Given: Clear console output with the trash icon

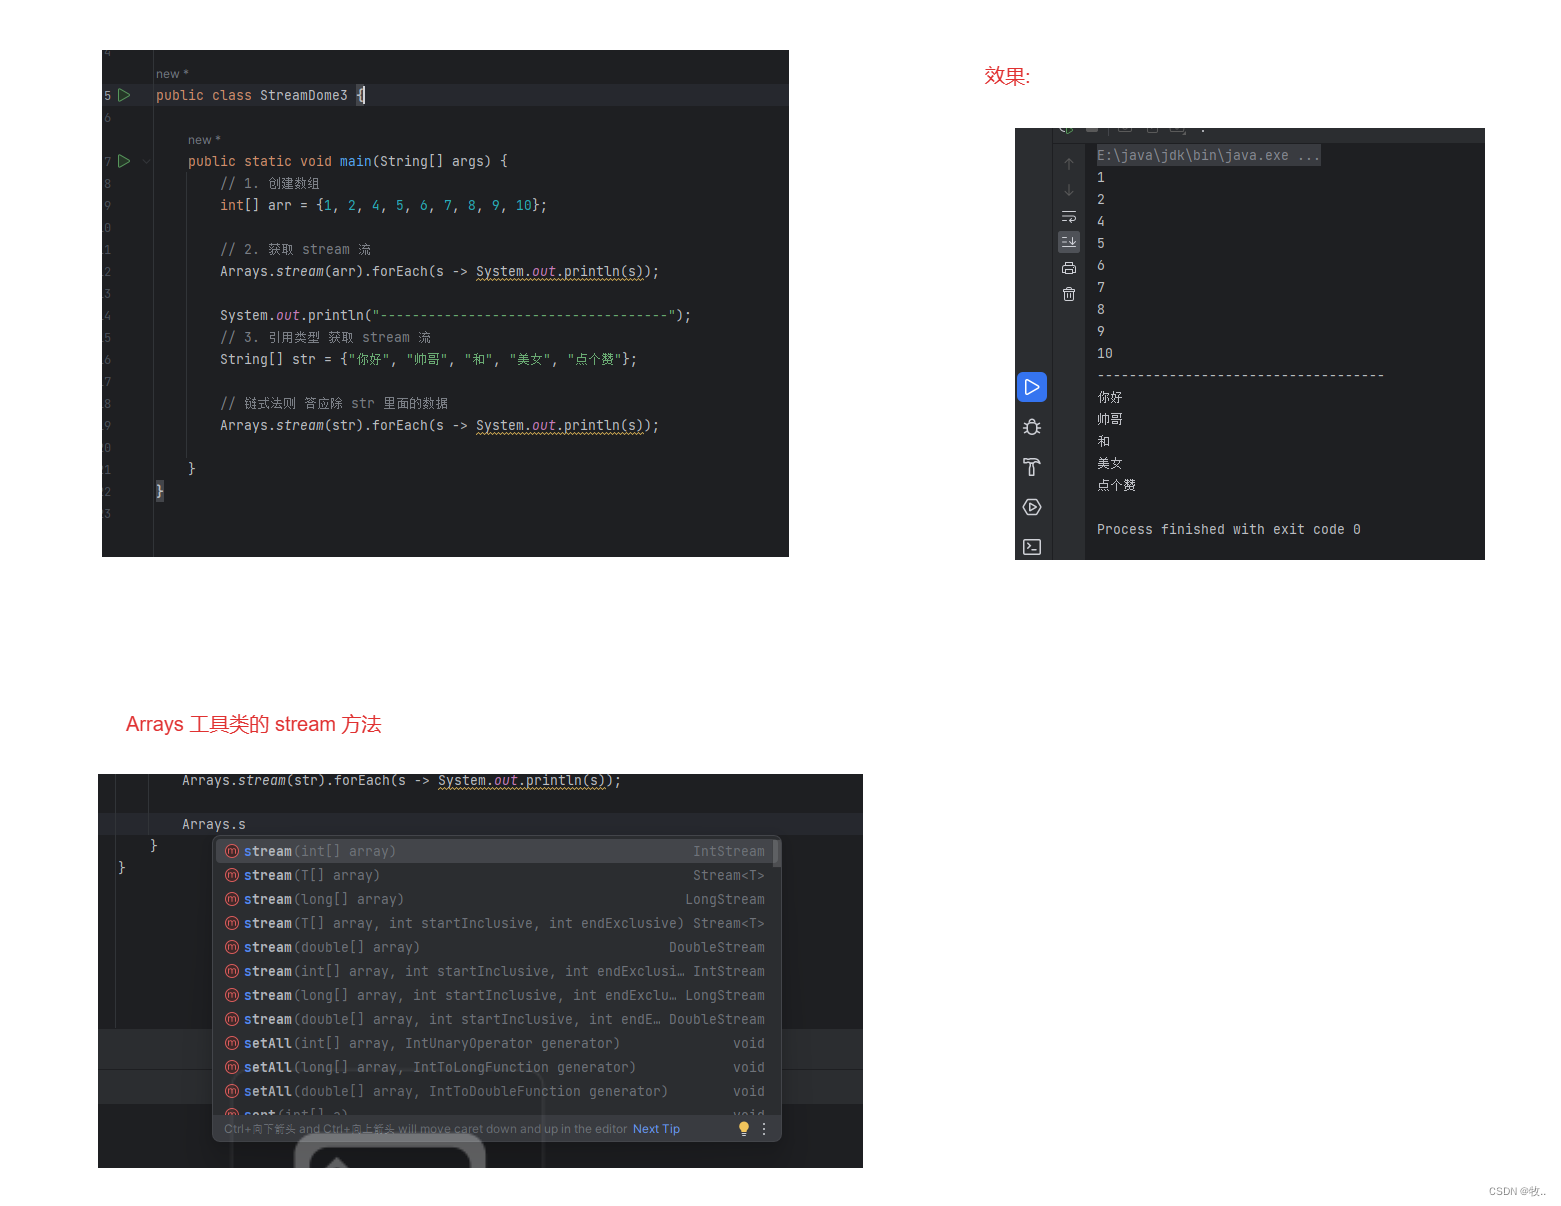Looking at the screenshot, I should (x=1069, y=294).
